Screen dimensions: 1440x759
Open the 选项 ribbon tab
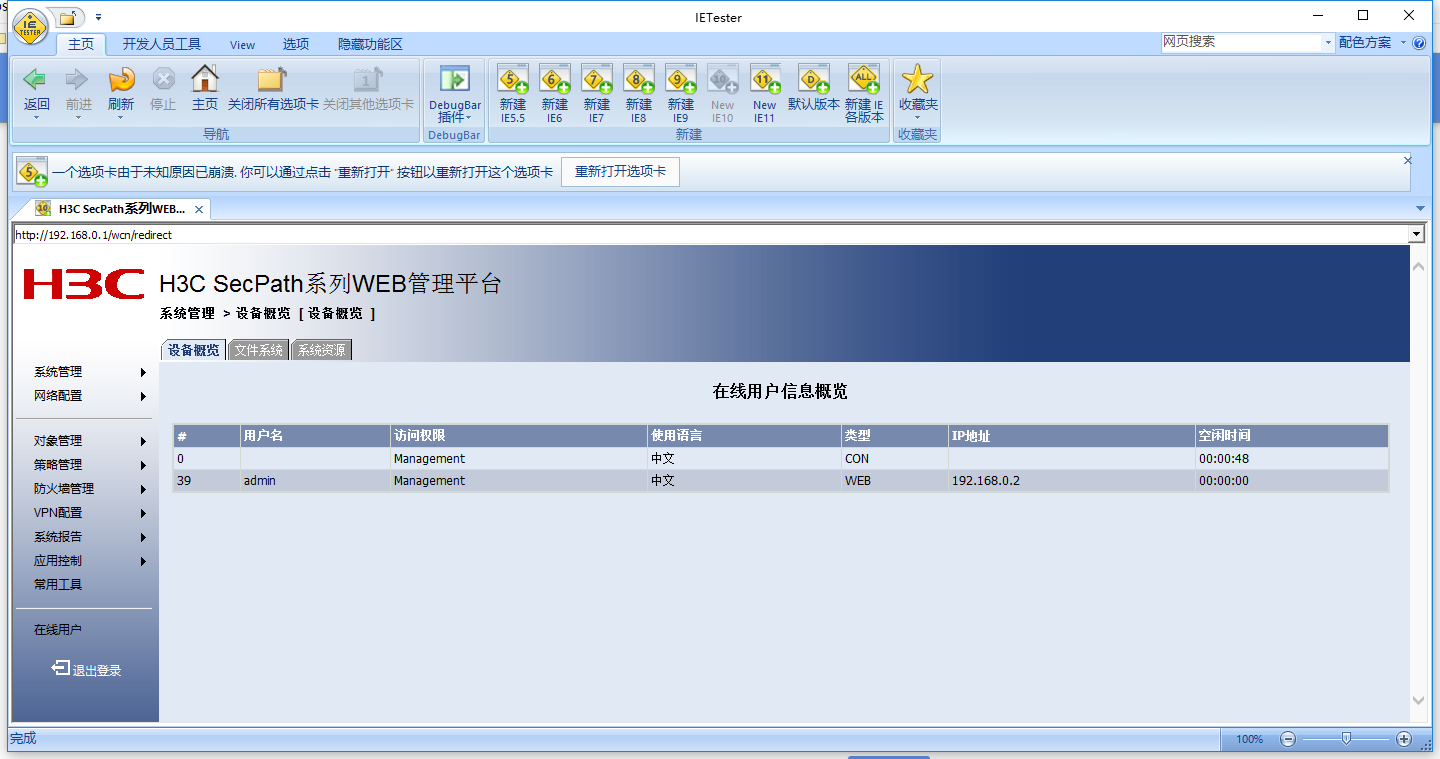point(296,44)
